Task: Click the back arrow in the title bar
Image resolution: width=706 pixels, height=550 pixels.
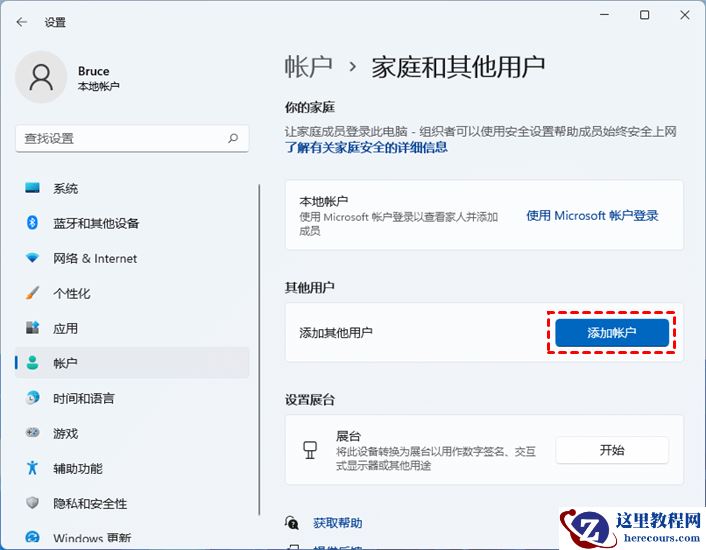Action: tap(21, 22)
